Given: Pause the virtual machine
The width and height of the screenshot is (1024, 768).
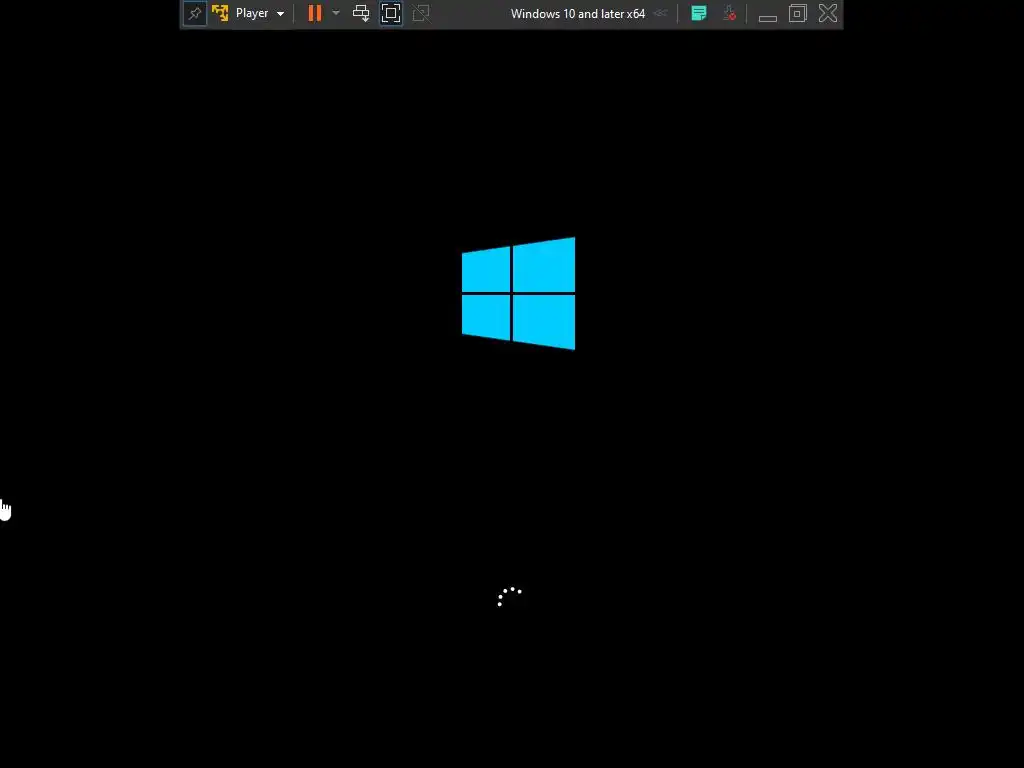Looking at the screenshot, I should pos(315,13).
